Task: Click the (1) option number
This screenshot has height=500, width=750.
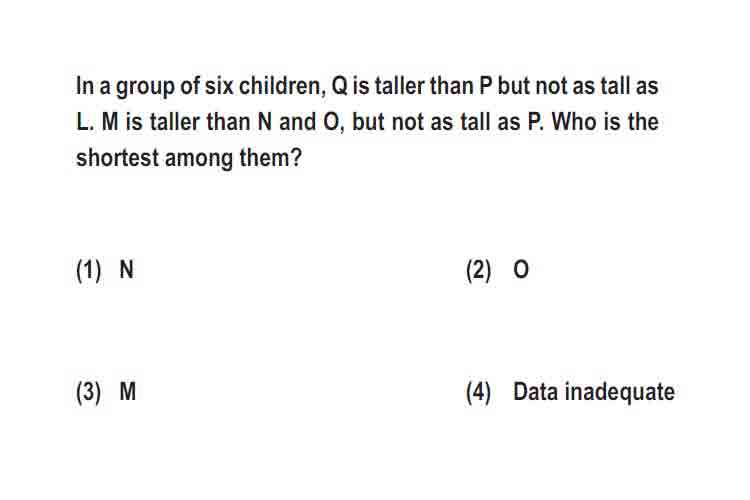Action: [89, 271]
